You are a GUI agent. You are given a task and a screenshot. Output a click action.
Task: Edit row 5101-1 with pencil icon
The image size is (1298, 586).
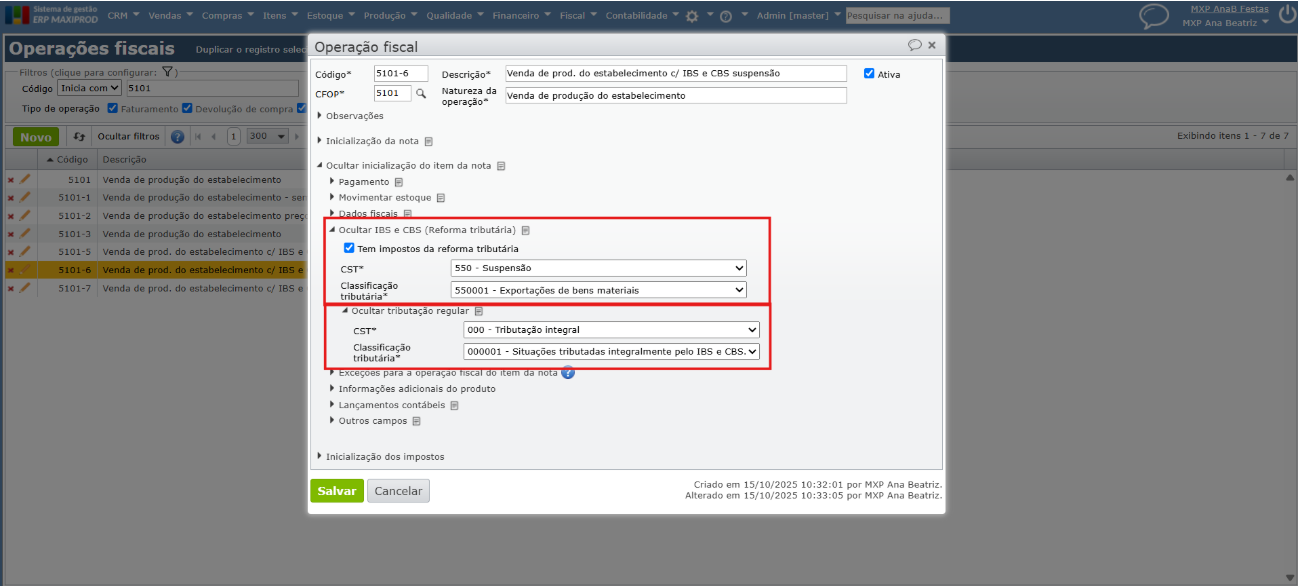coord(25,197)
